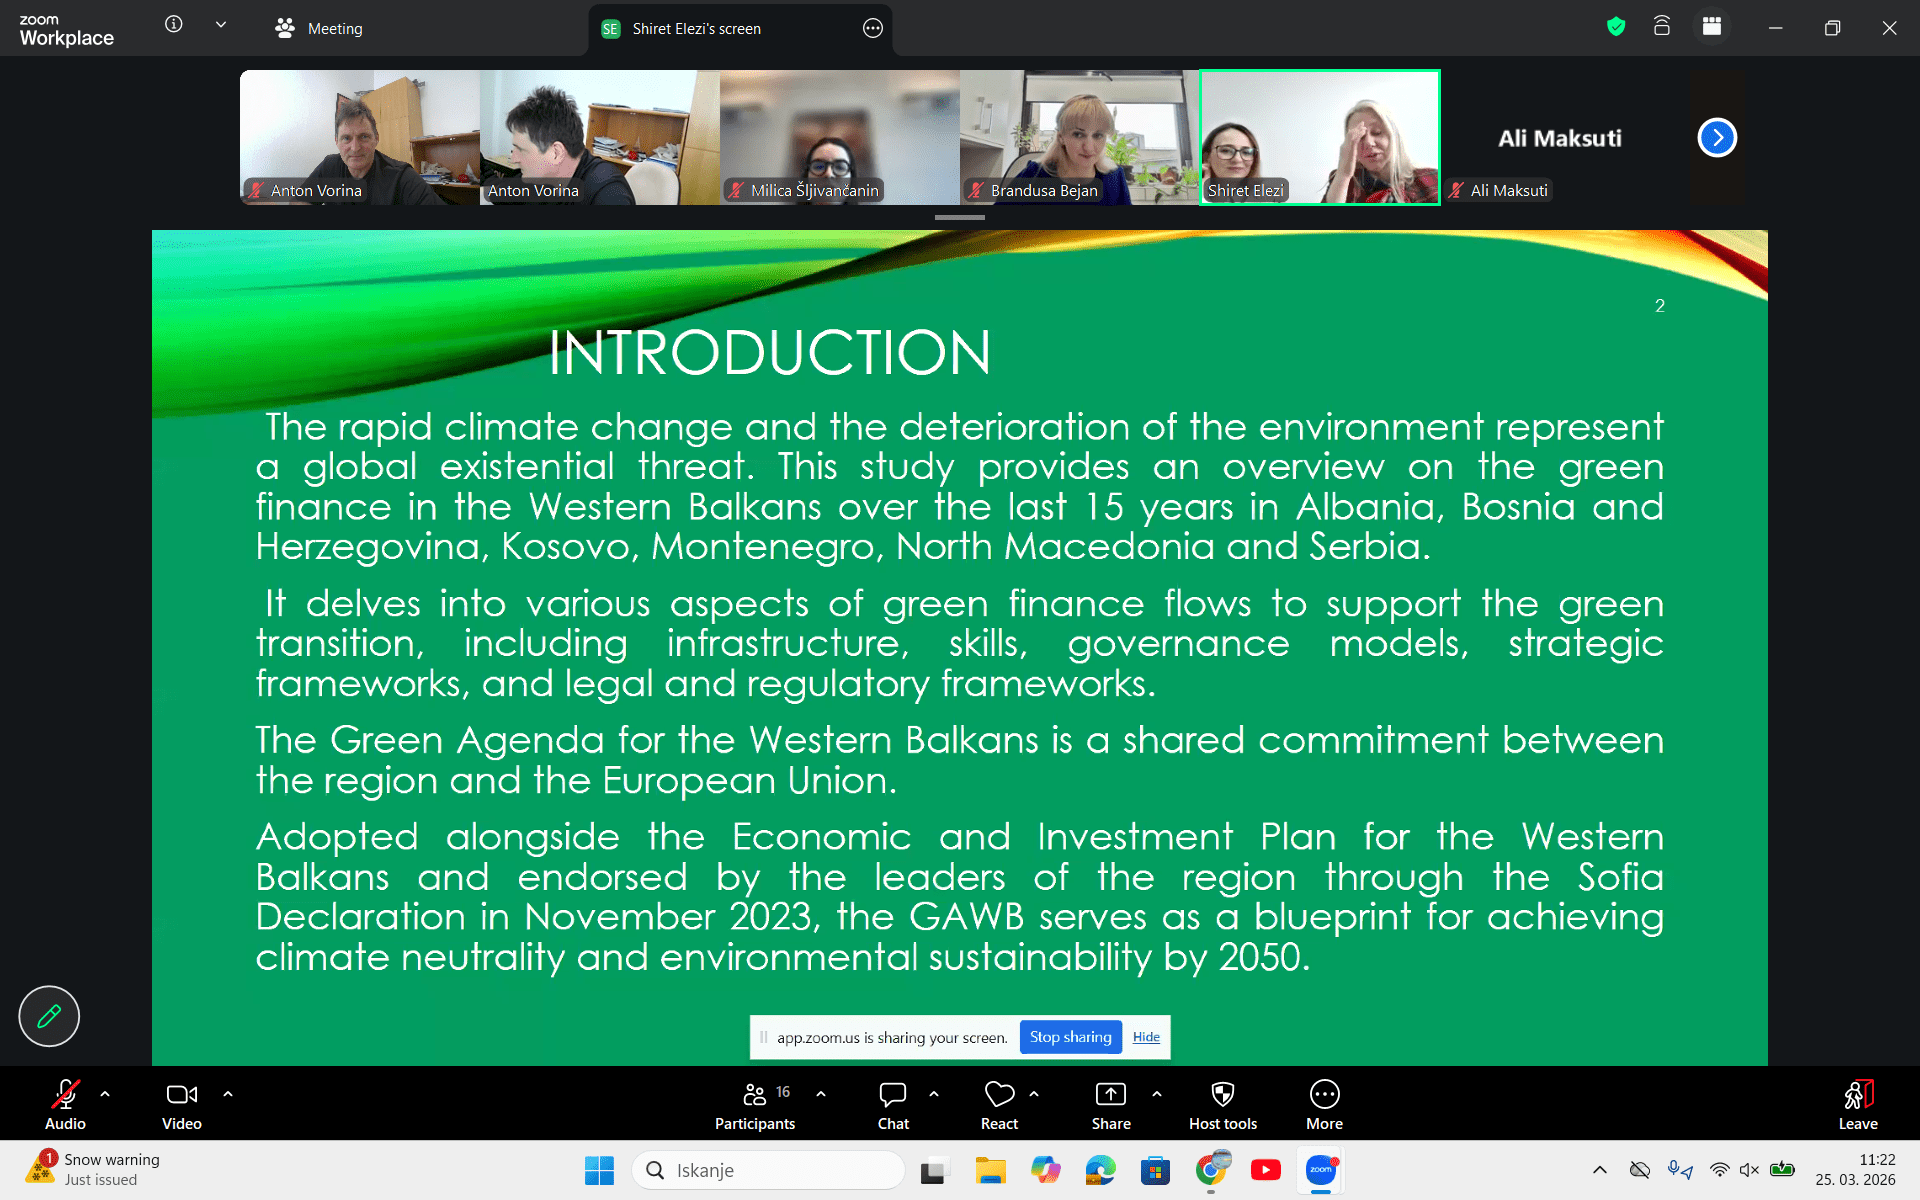Toggle the view layout icon at top
The height and width of the screenshot is (1200, 1920).
tap(1712, 27)
